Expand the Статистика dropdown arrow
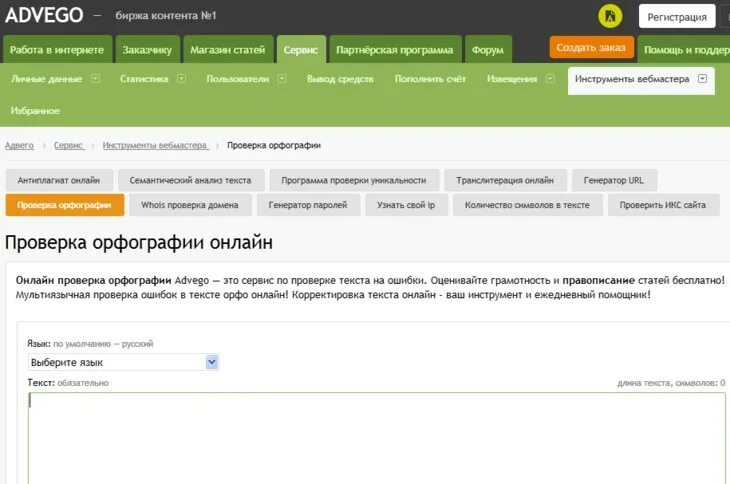 pyautogui.click(x=182, y=79)
